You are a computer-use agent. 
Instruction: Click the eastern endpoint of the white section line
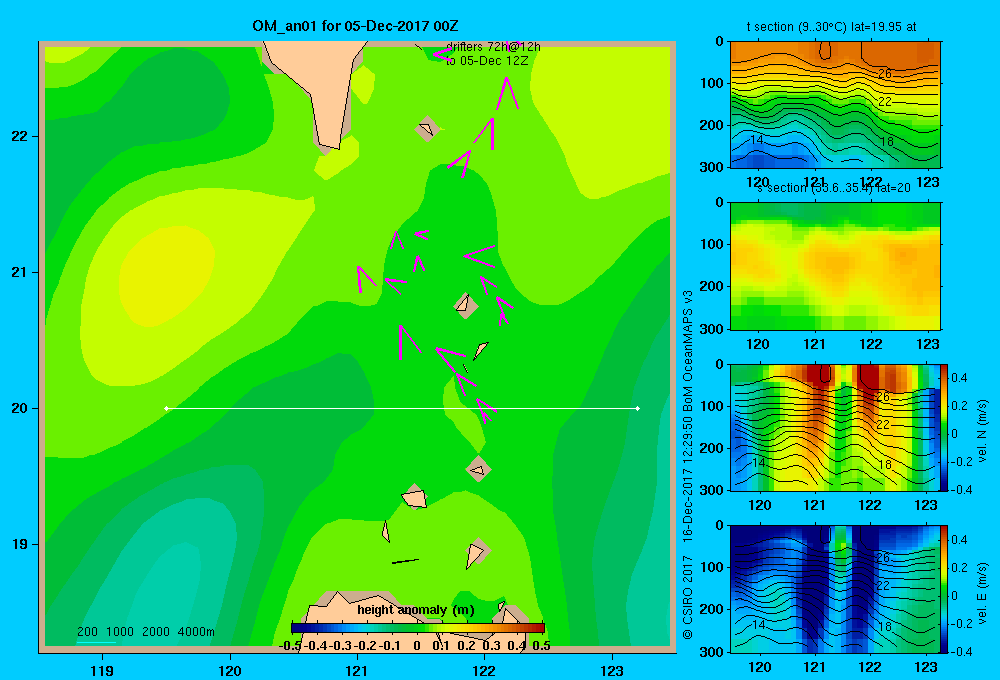[x=638, y=408]
